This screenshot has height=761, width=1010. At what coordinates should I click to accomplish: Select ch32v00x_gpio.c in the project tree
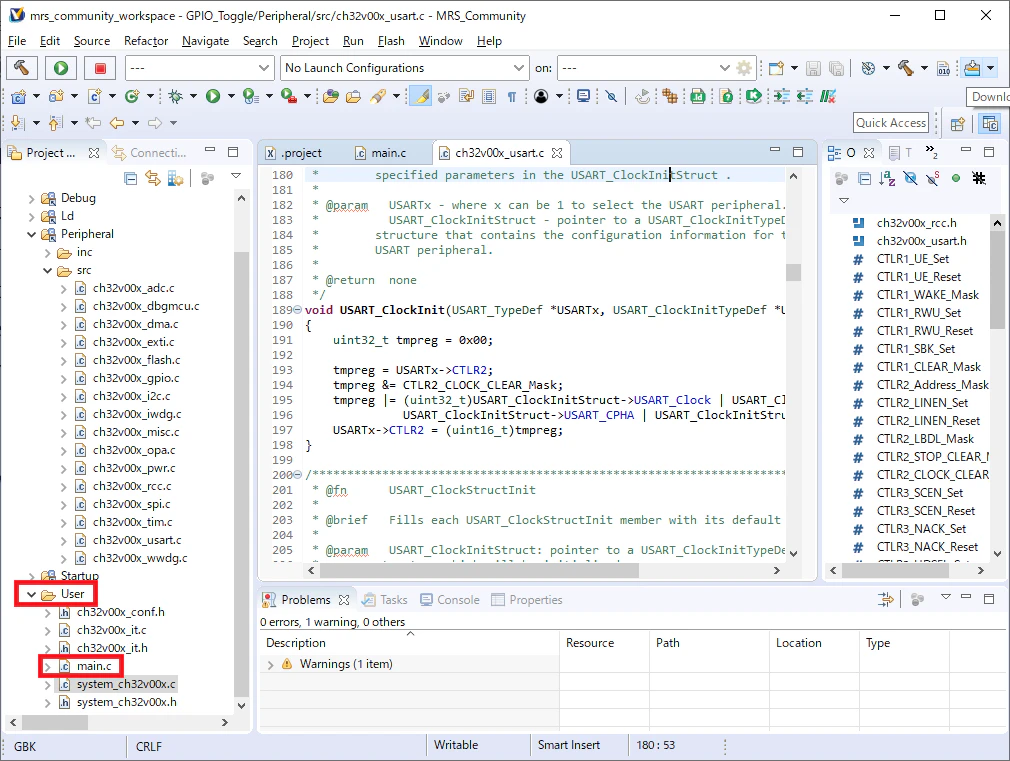pyautogui.click(x=136, y=378)
